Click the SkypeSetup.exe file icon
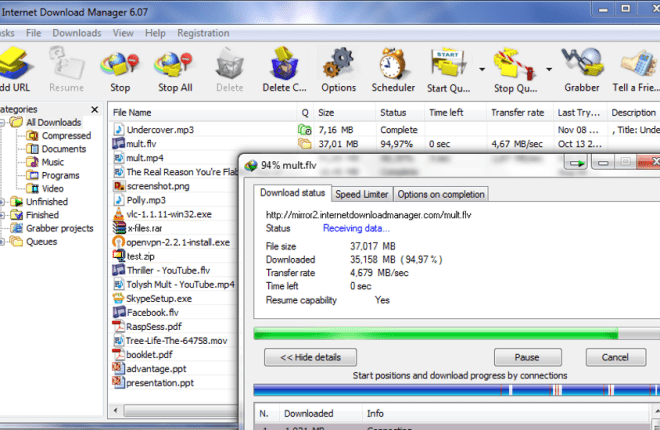Image resolution: width=660 pixels, height=430 pixels. 119,298
